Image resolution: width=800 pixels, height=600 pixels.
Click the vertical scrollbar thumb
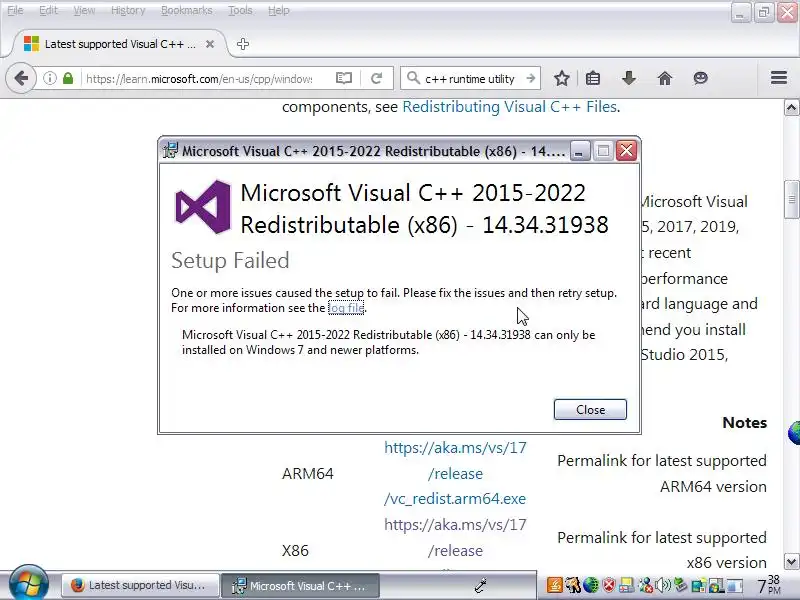pos(791,199)
